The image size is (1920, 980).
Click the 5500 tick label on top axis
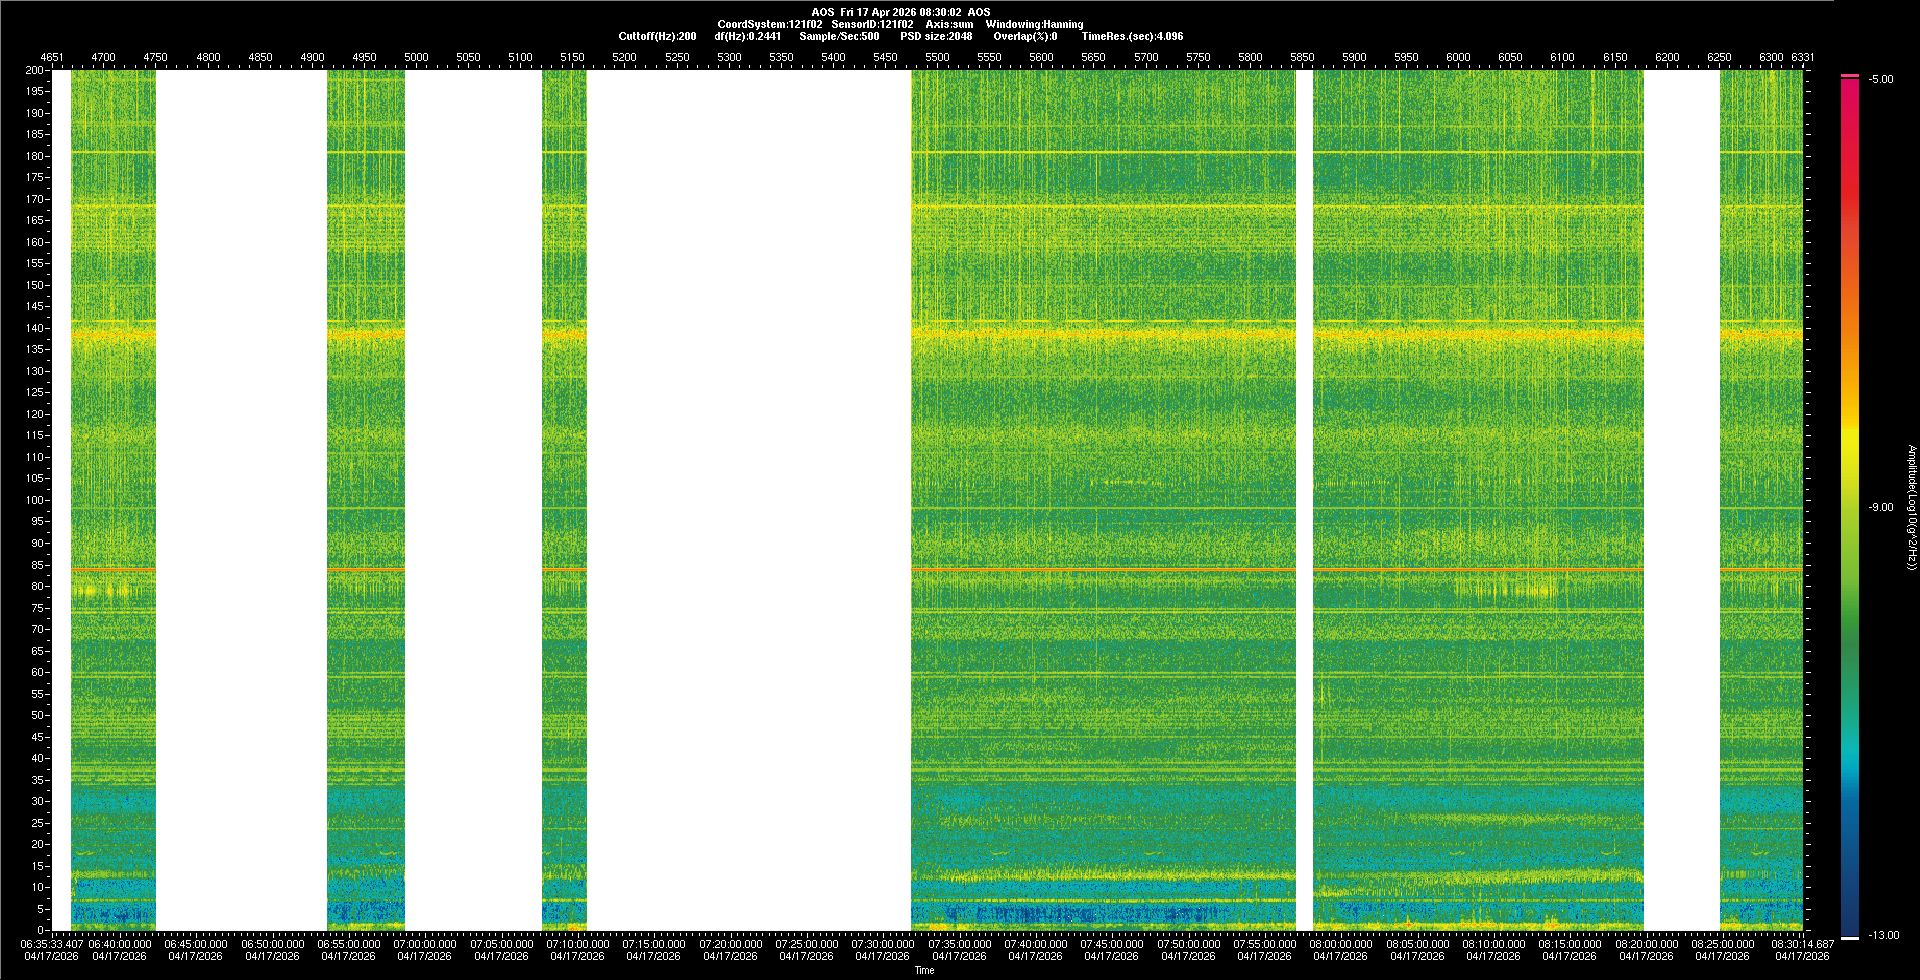coord(937,57)
